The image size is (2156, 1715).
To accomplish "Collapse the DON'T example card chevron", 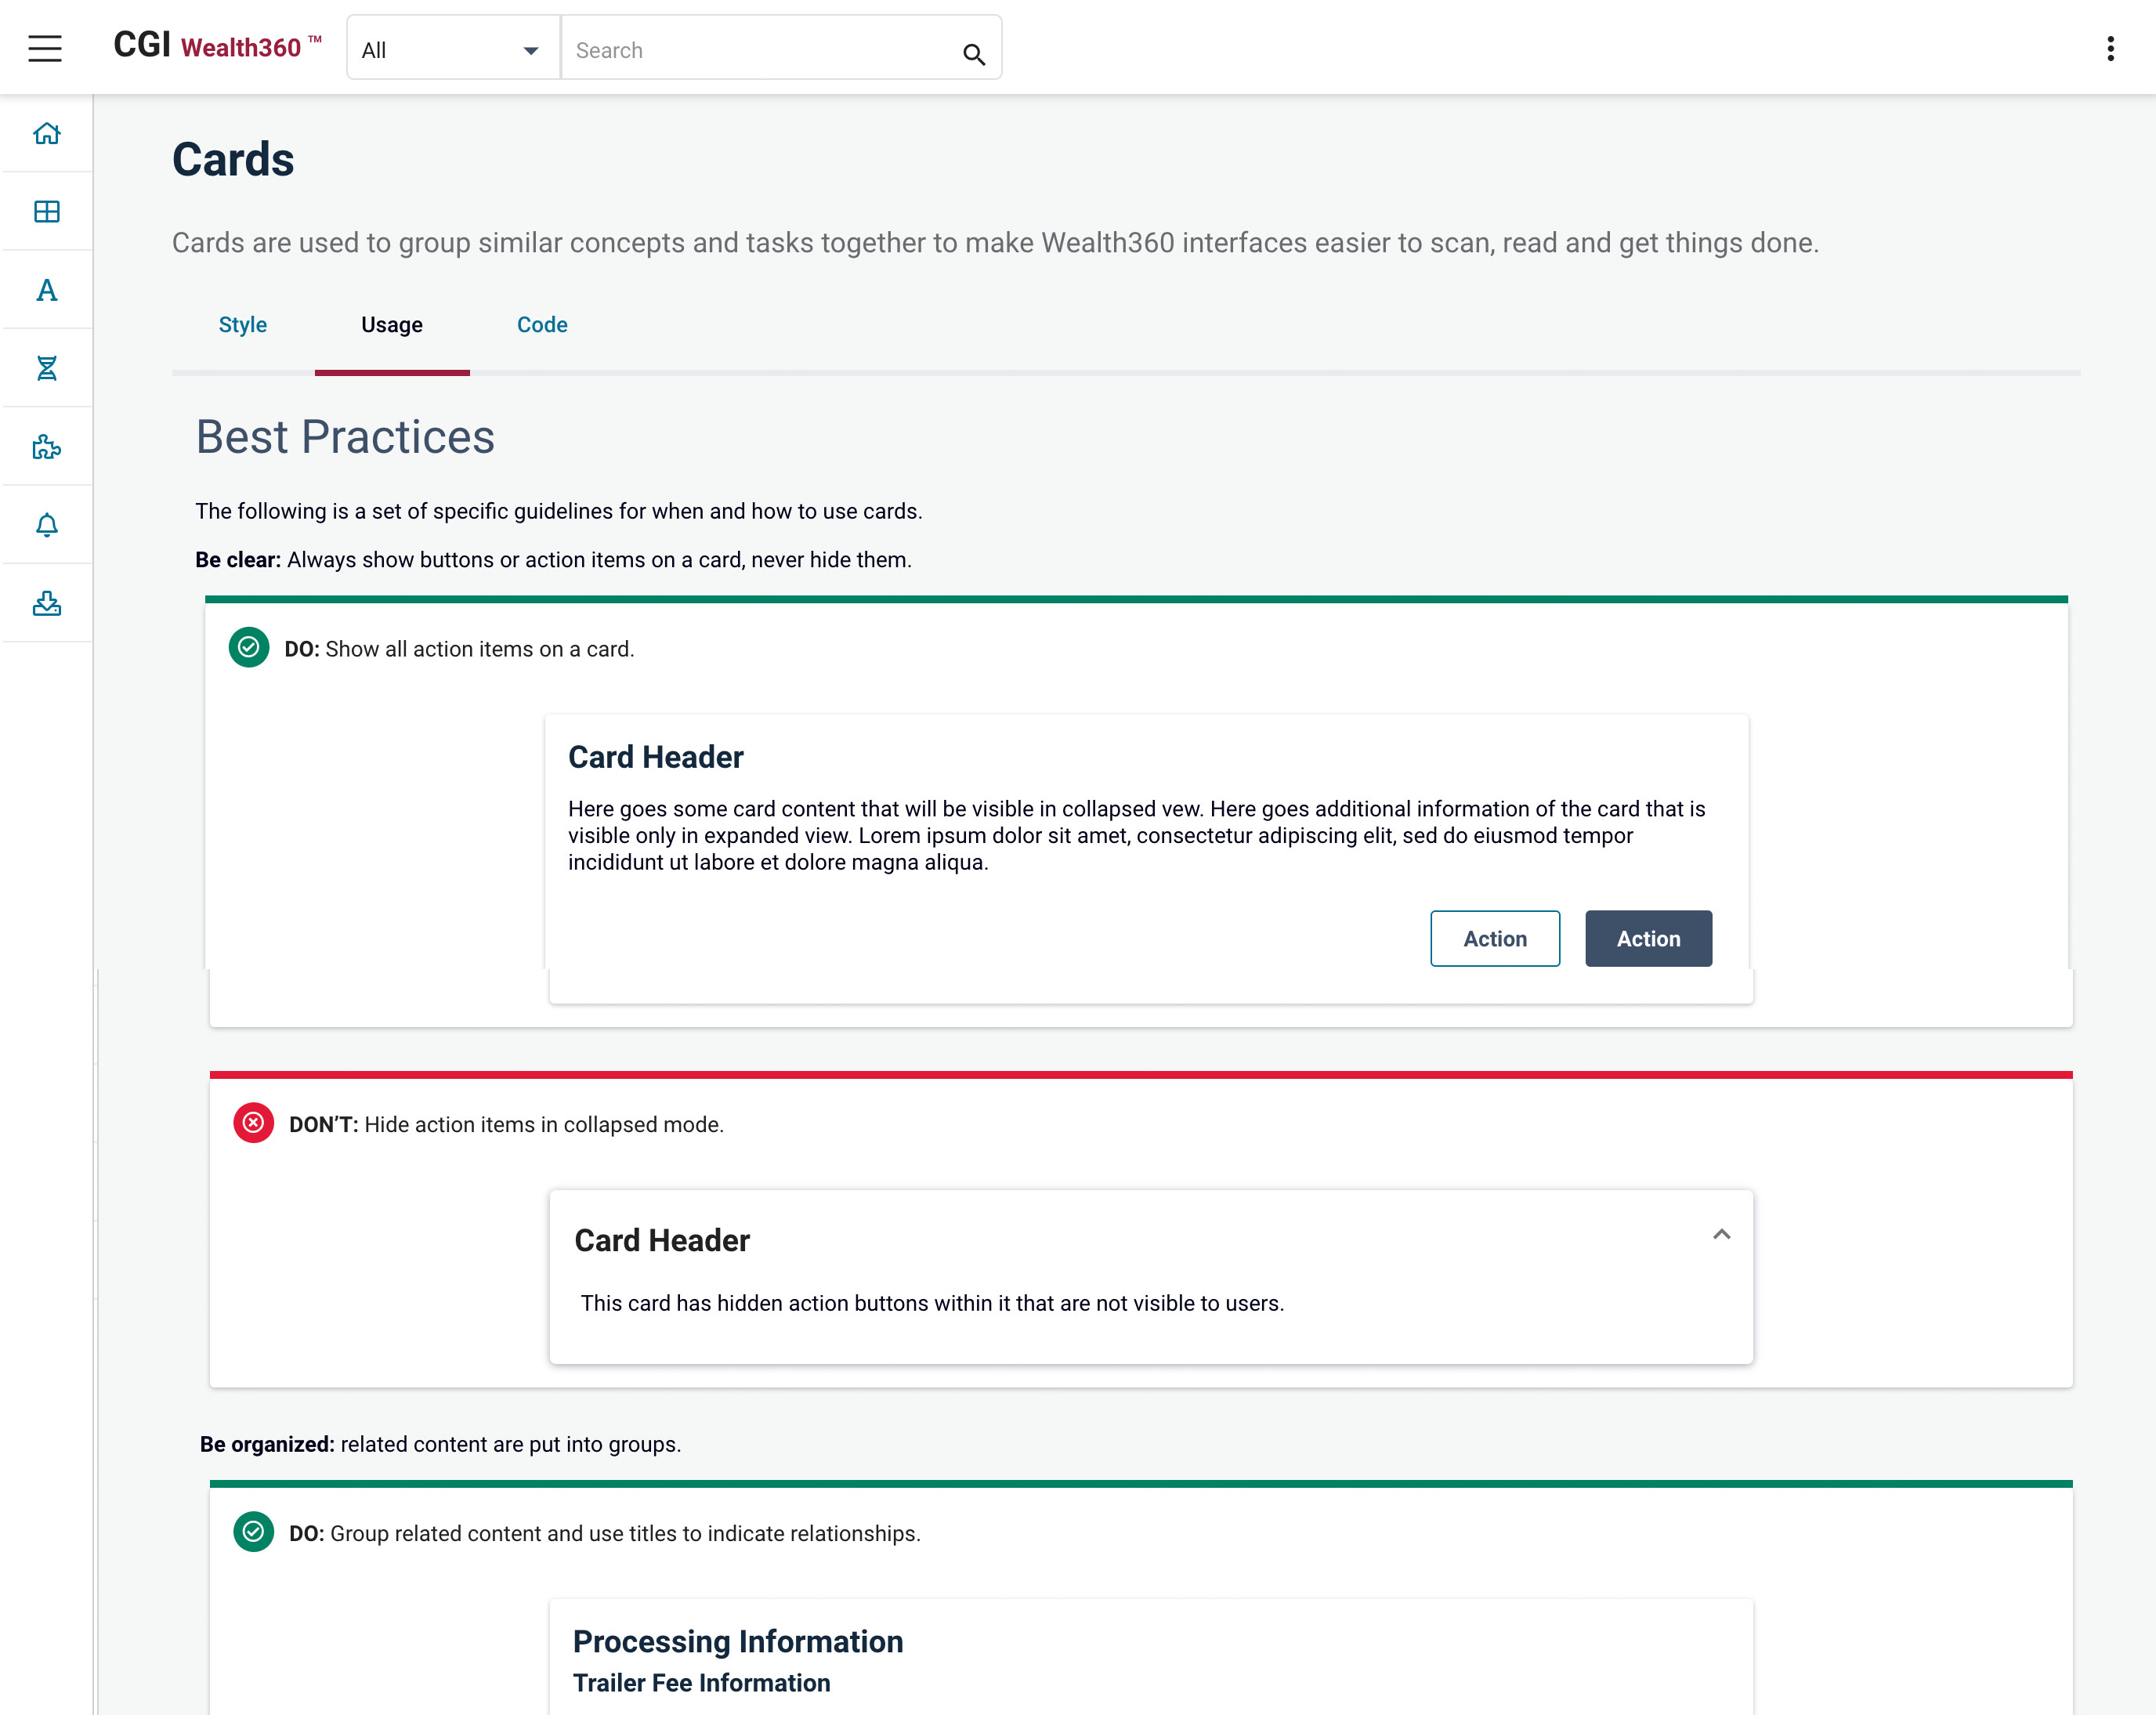I will pos(1721,1234).
